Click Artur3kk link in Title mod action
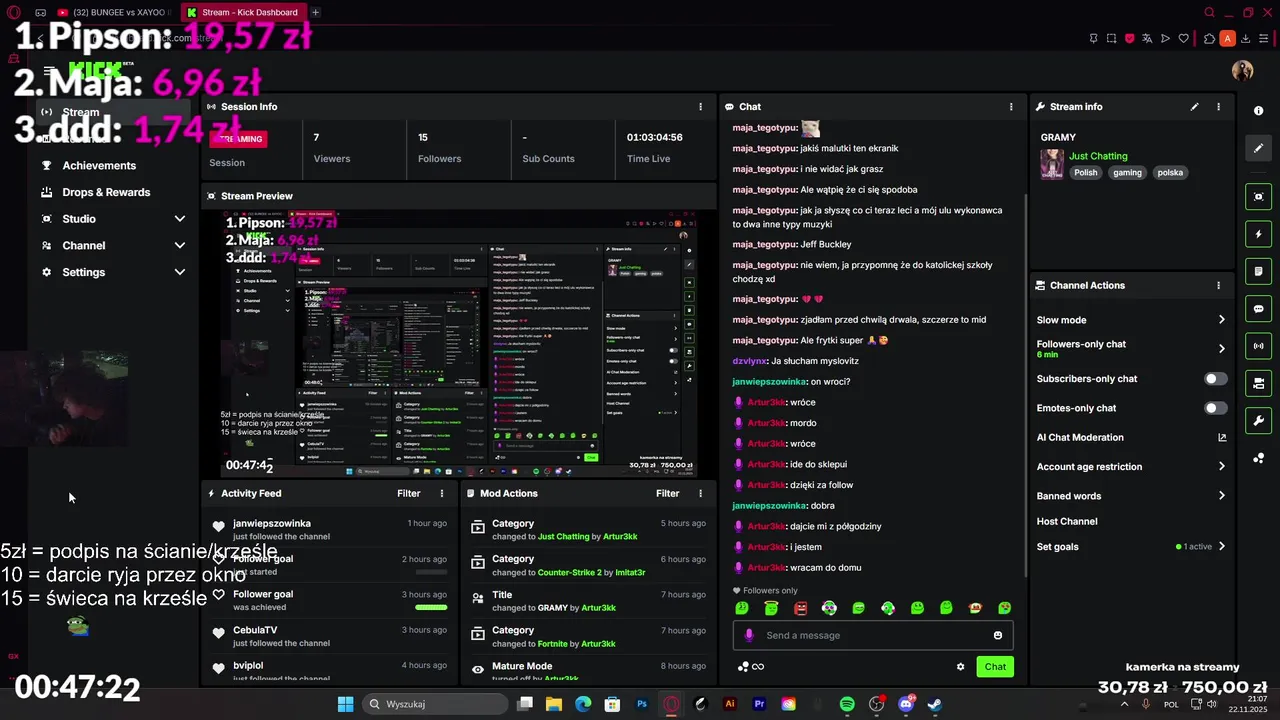The width and height of the screenshot is (1280, 720). [600, 608]
